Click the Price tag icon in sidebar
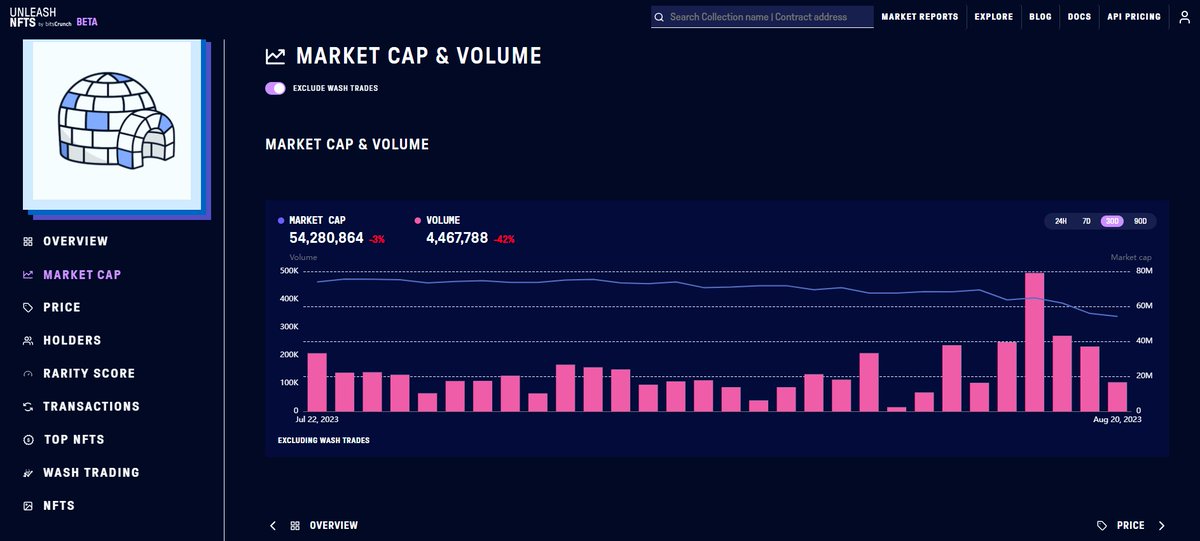This screenshot has height=541, width=1200. (28, 307)
